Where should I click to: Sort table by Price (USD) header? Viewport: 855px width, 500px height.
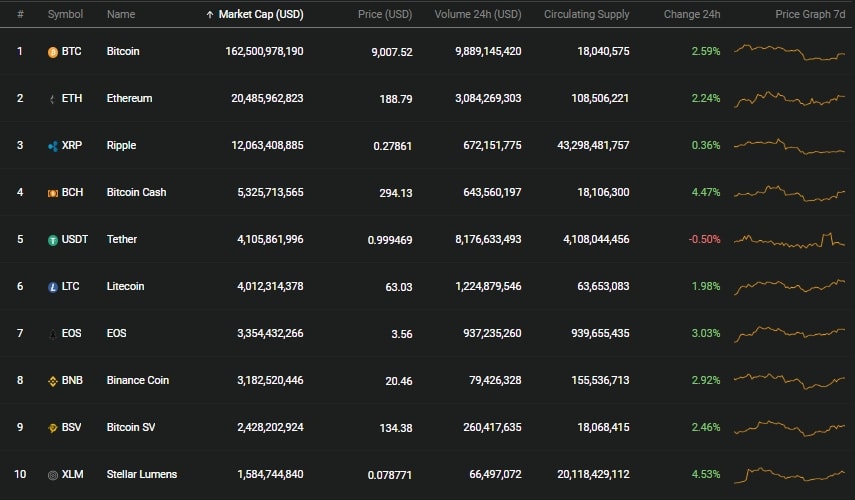coord(385,14)
